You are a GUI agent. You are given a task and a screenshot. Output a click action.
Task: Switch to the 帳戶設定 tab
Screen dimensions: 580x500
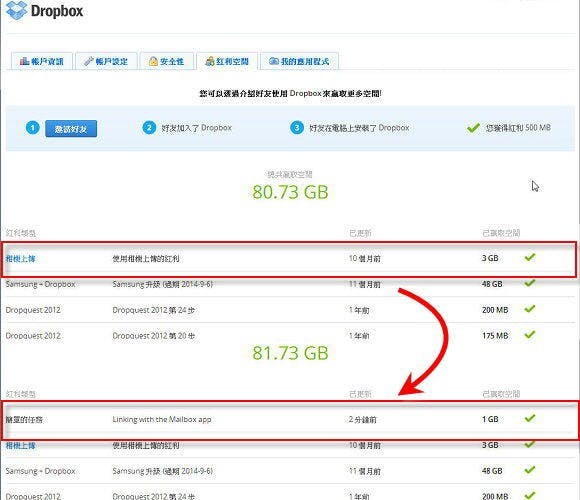(x=106, y=61)
